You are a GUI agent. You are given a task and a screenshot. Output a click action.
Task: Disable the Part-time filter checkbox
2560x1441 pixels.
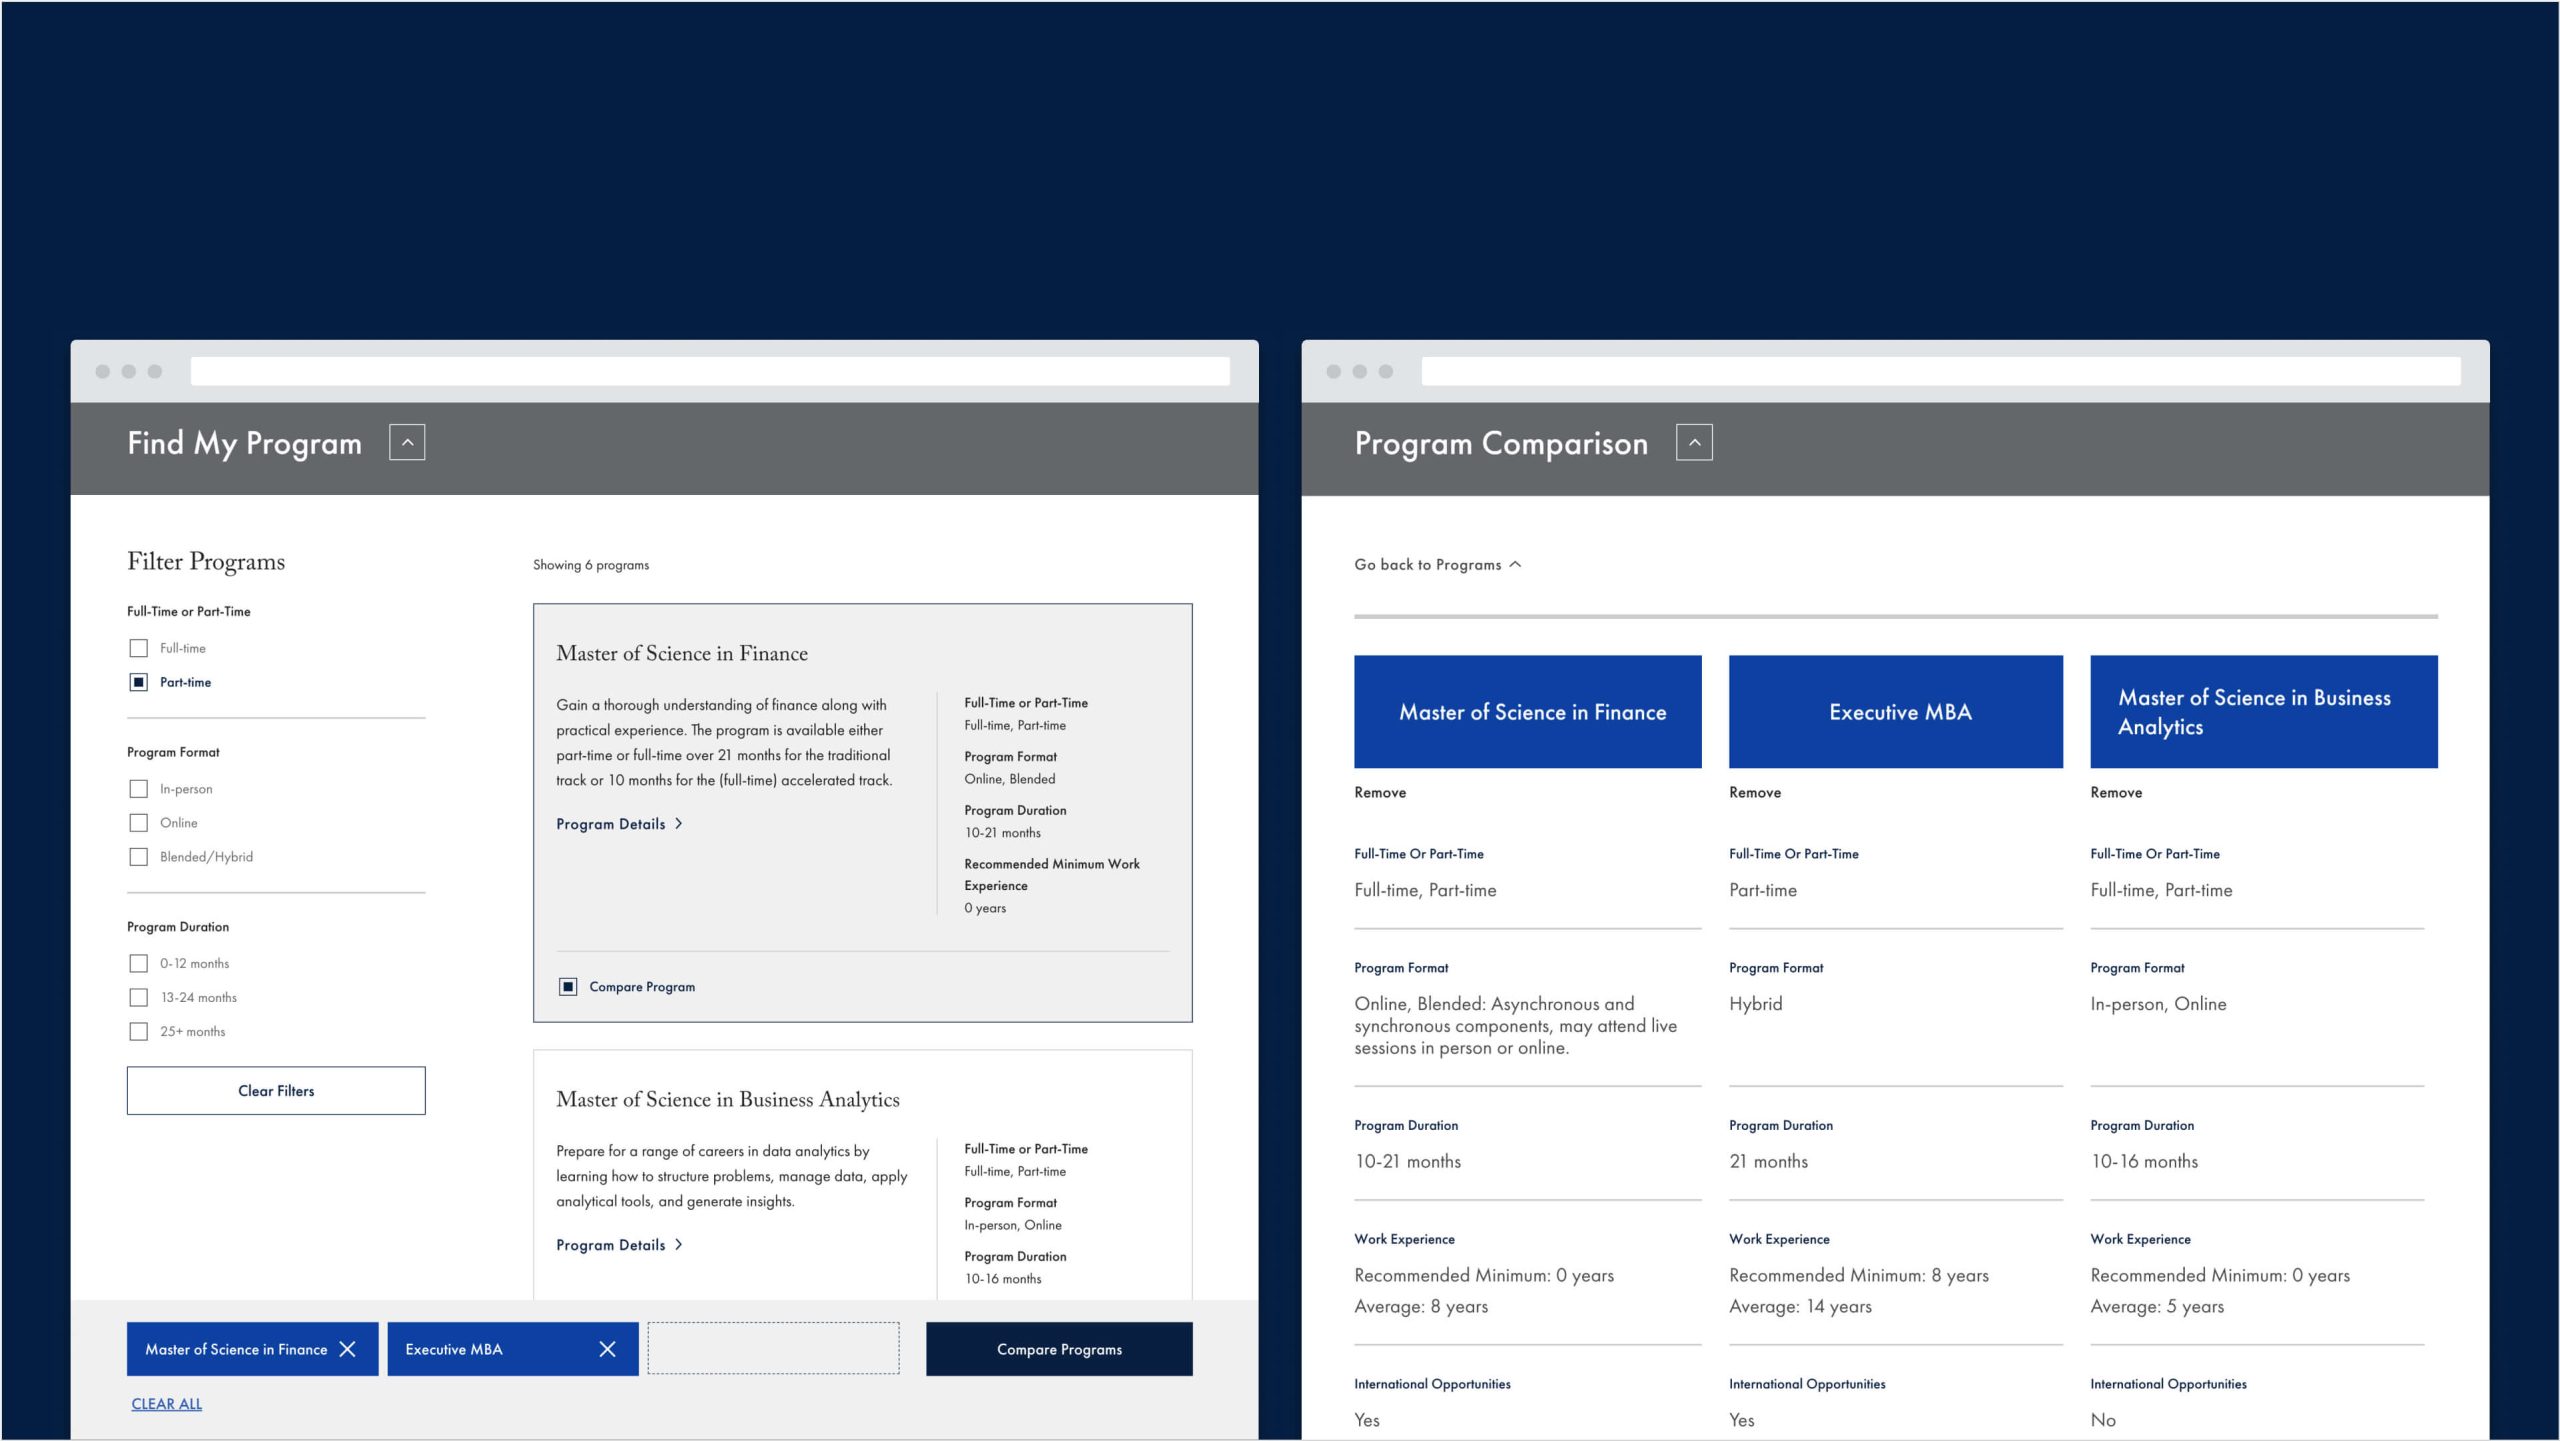[x=138, y=681]
